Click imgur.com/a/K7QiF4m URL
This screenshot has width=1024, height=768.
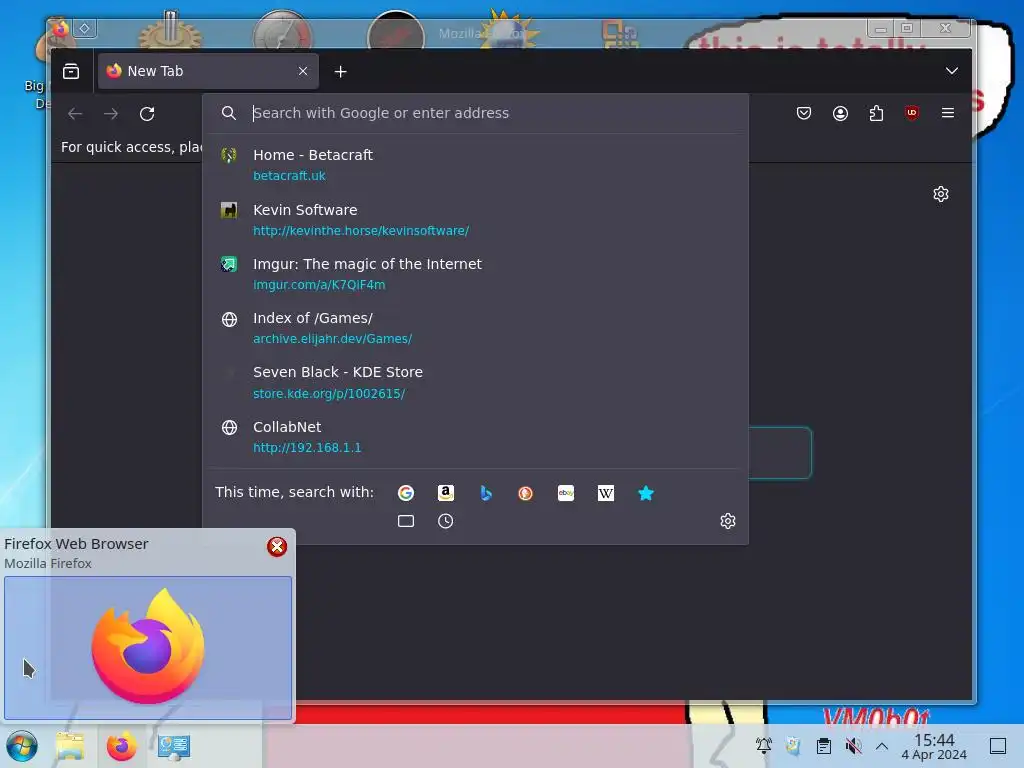point(319,285)
